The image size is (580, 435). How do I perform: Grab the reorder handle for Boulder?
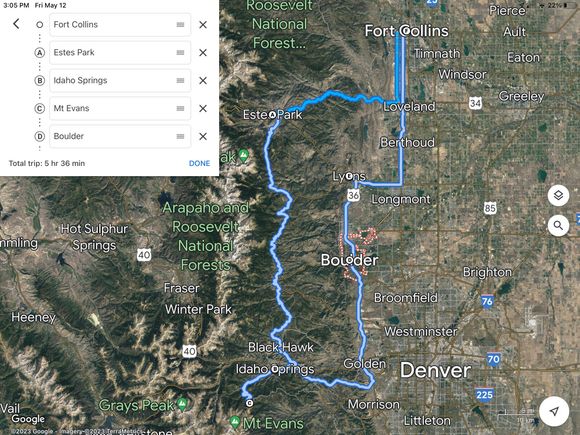tap(180, 136)
